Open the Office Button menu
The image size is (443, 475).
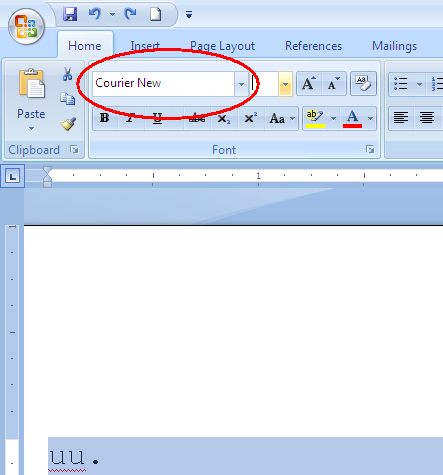(26, 27)
